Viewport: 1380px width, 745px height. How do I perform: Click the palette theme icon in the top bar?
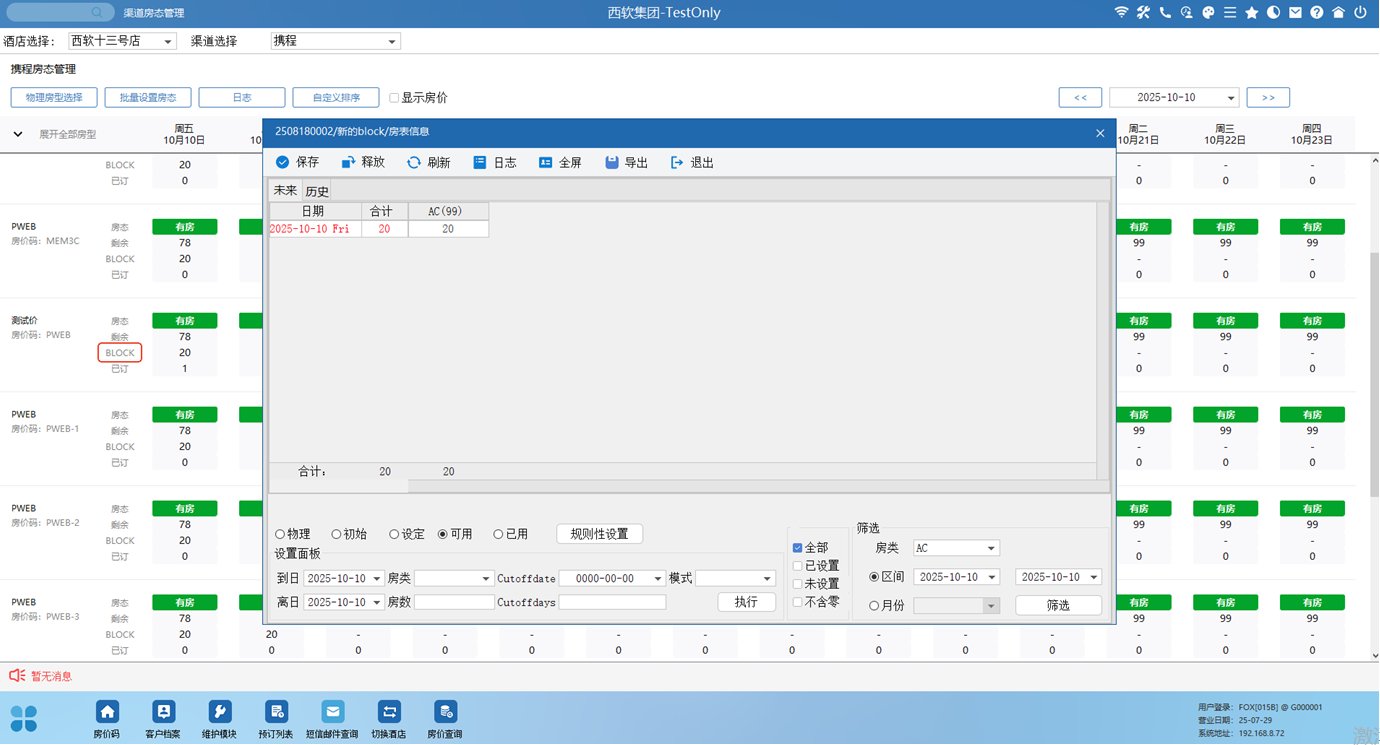[1208, 13]
